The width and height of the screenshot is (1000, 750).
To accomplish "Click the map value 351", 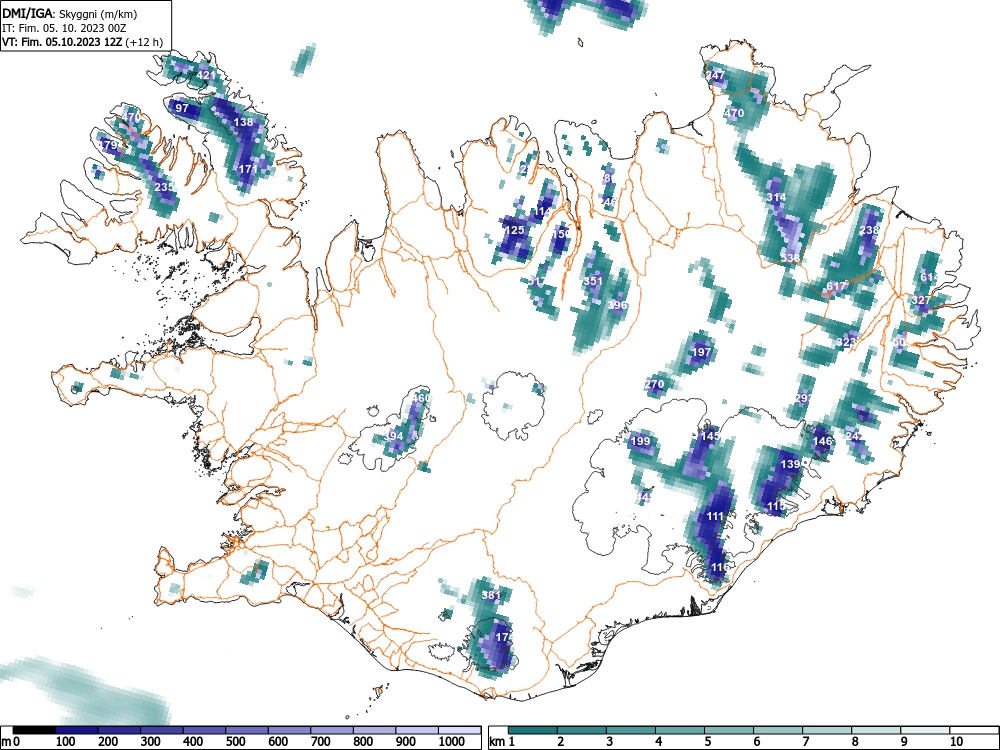I will click(x=593, y=281).
